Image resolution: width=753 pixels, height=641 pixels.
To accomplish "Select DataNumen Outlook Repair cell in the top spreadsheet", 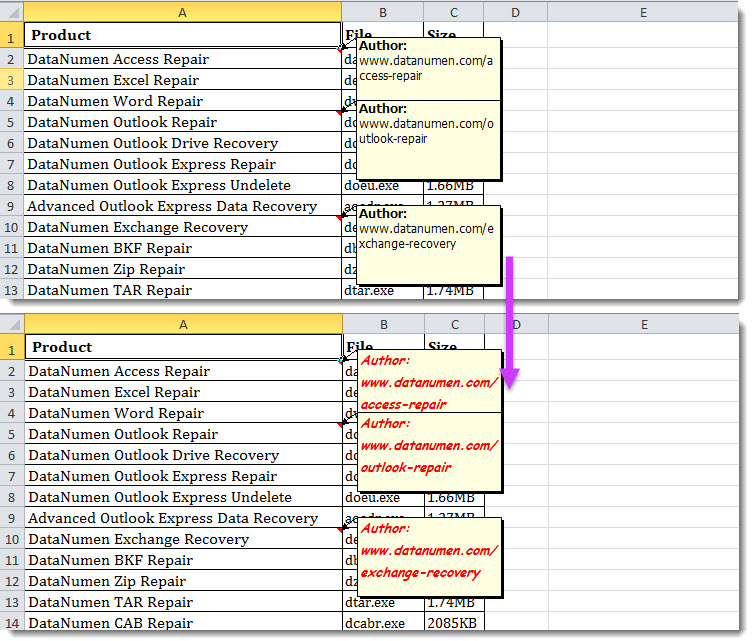I will click(x=182, y=122).
